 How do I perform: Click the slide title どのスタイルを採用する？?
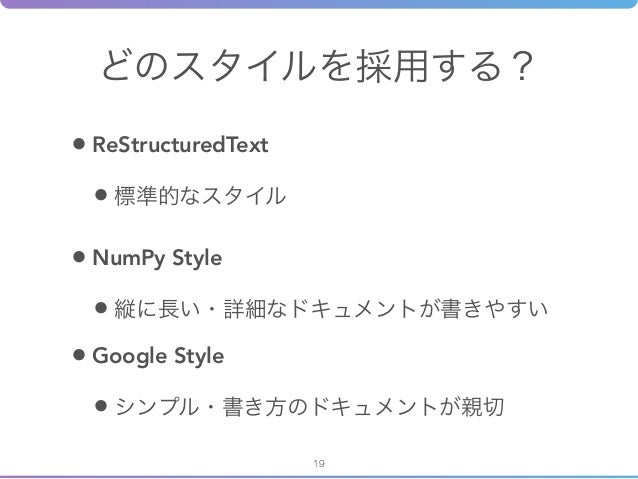(317, 66)
